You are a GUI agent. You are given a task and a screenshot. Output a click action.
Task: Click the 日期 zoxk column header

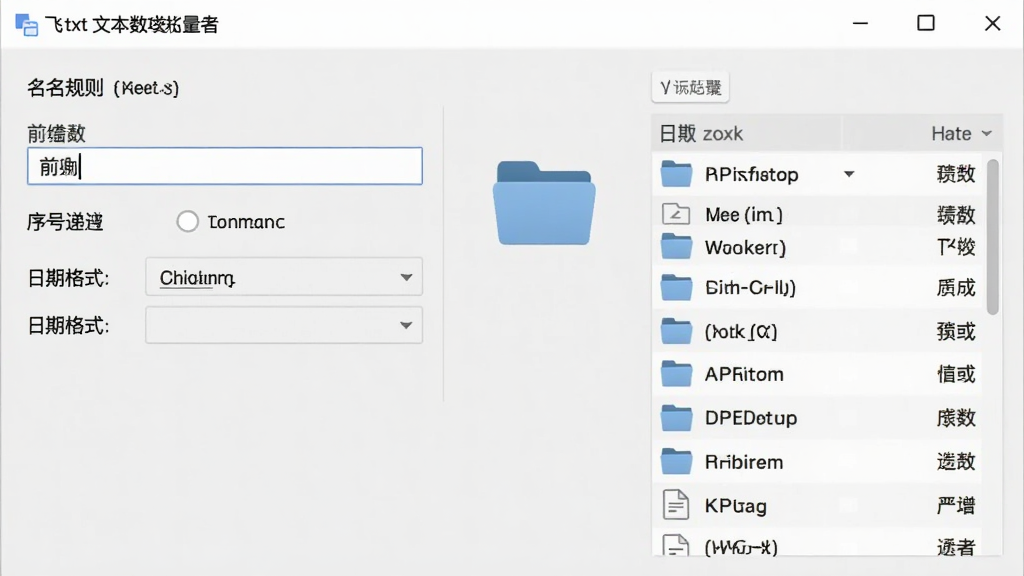[x=701, y=133]
